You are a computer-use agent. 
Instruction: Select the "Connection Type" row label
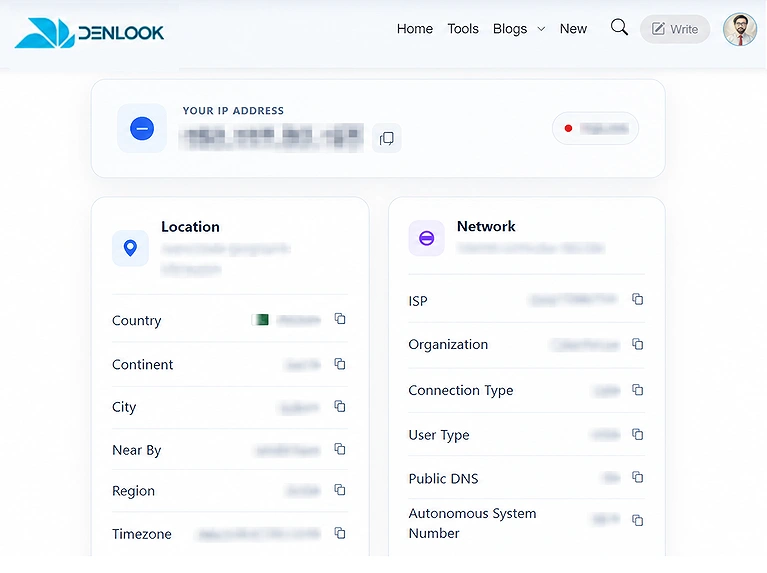click(x=461, y=390)
